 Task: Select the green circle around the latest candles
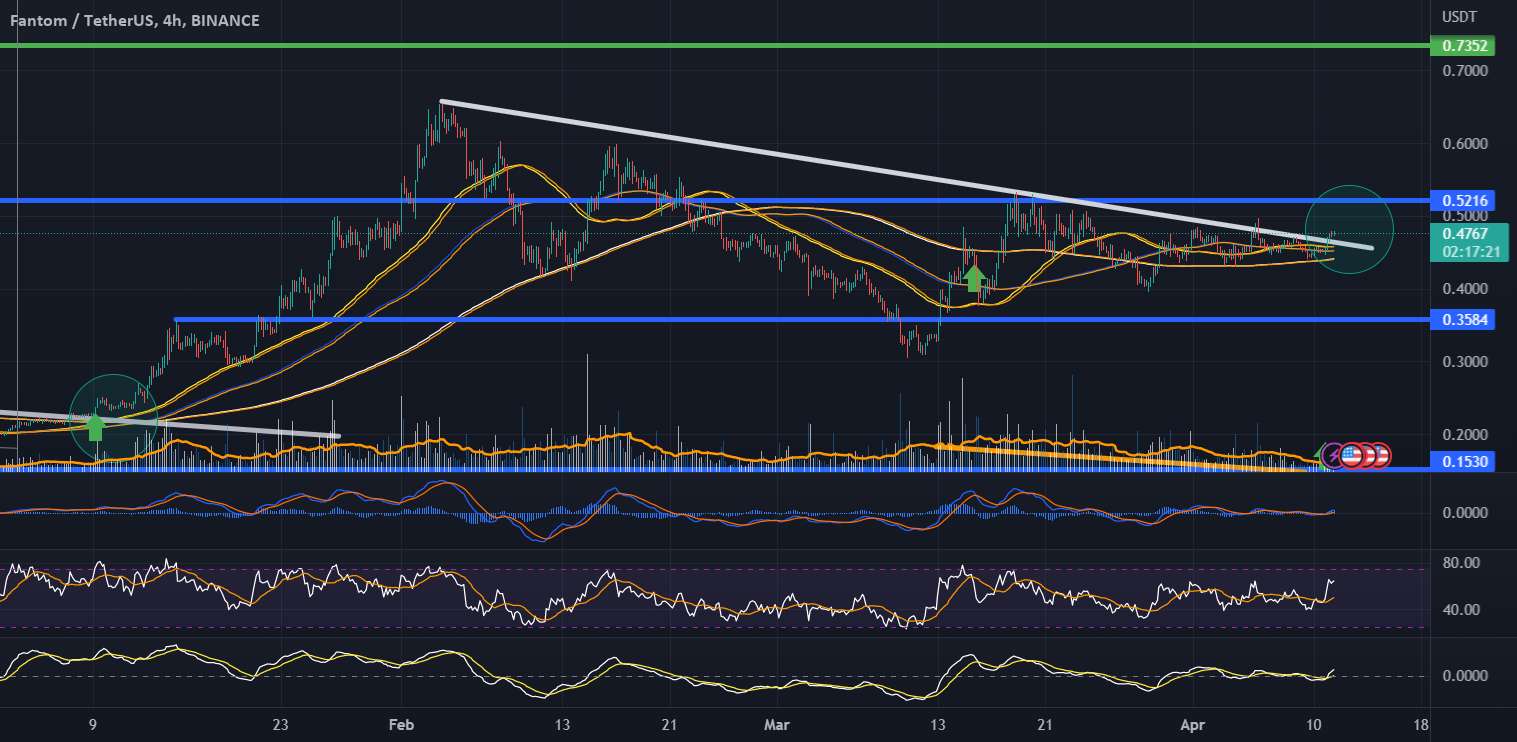(1349, 230)
